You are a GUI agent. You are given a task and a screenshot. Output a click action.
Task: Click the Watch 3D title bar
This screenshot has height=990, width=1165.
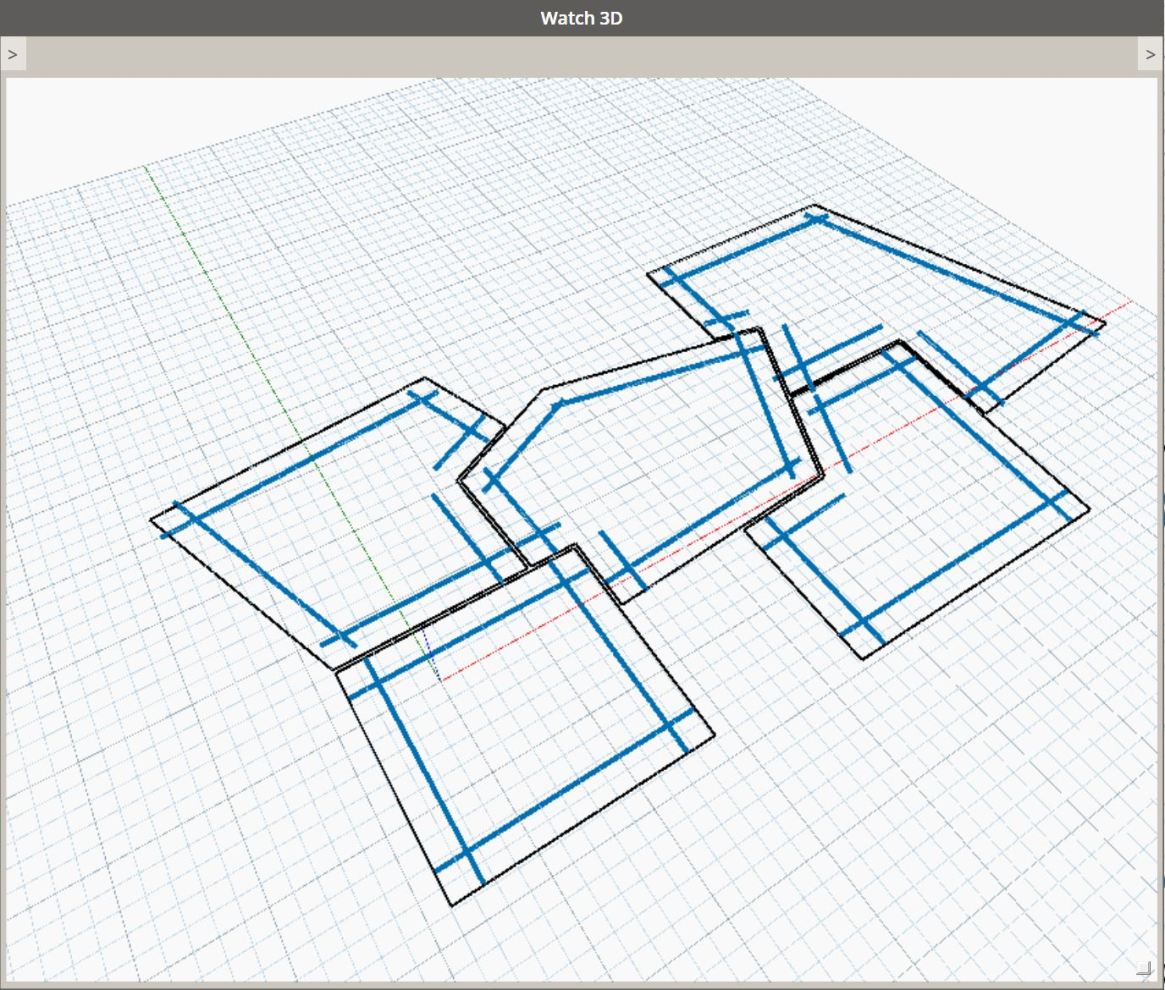pos(582,18)
